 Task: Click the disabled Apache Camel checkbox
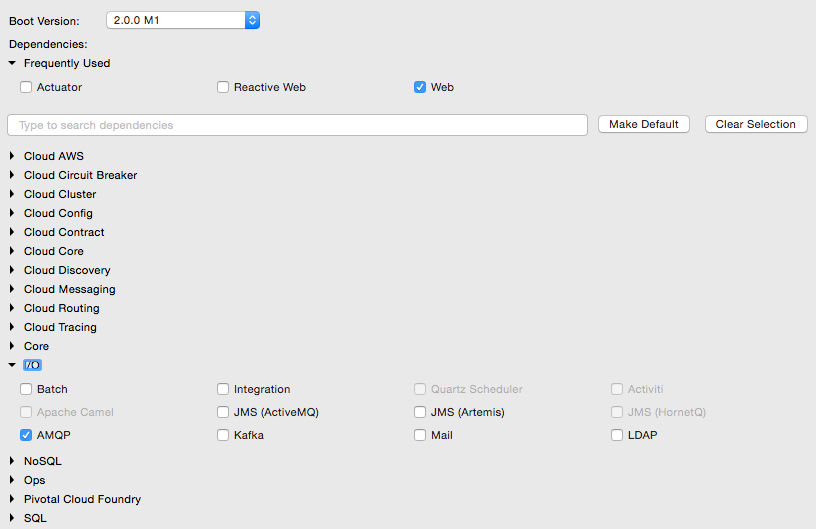click(x=26, y=412)
